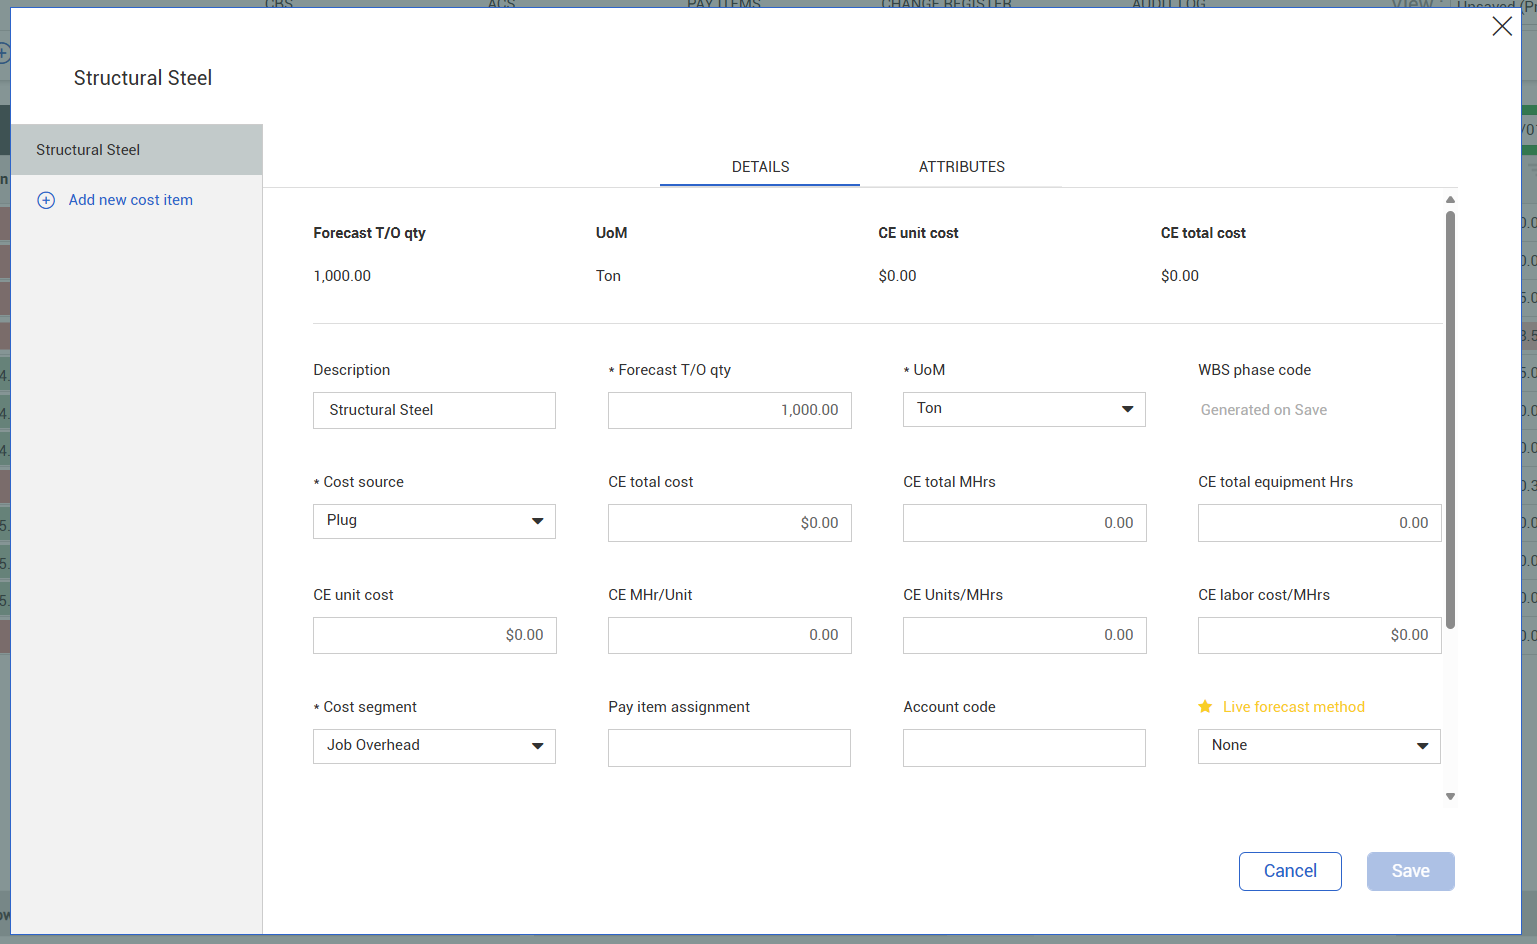Click the Pay item assignment field
Image resolution: width=1537 pixels, height=944 pixels.
point(729,748)
